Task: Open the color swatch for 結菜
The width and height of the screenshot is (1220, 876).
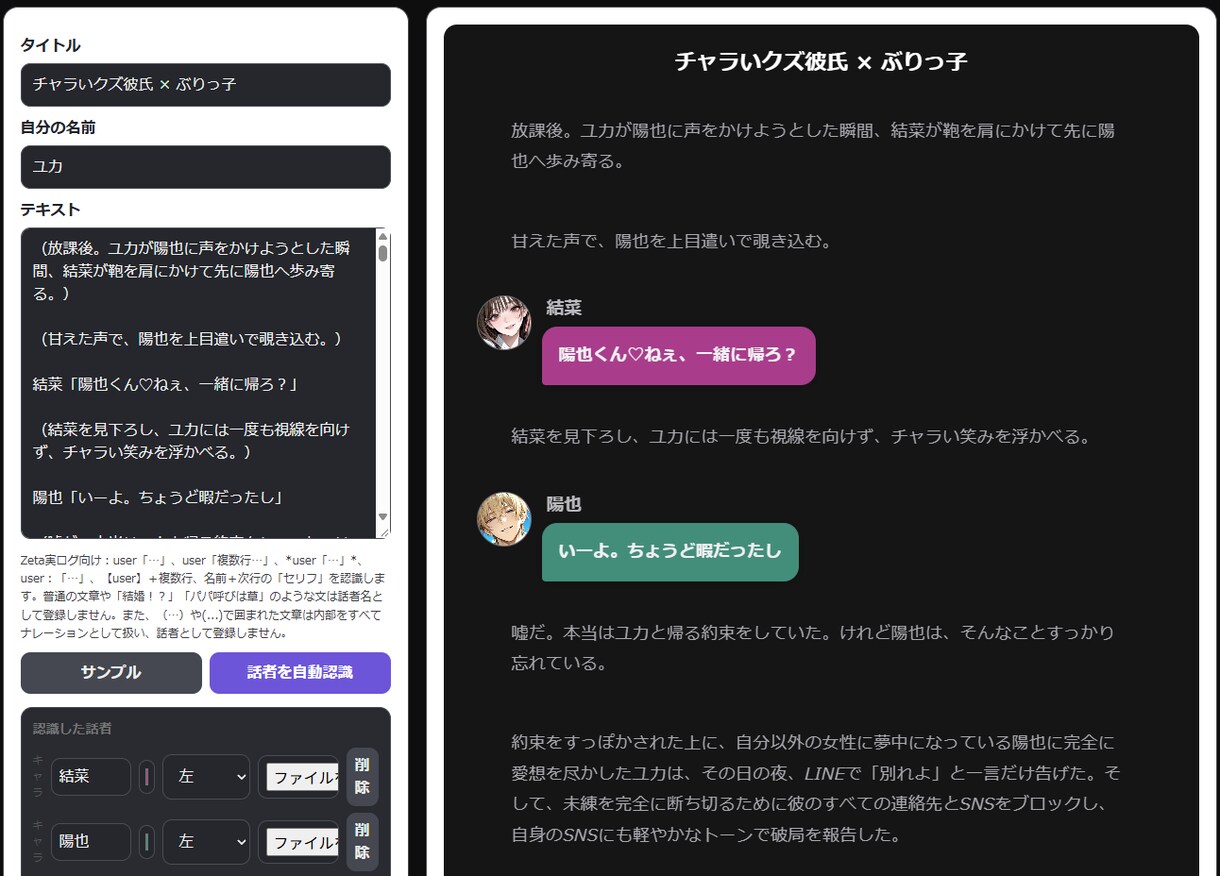Action: click(147, 776)
